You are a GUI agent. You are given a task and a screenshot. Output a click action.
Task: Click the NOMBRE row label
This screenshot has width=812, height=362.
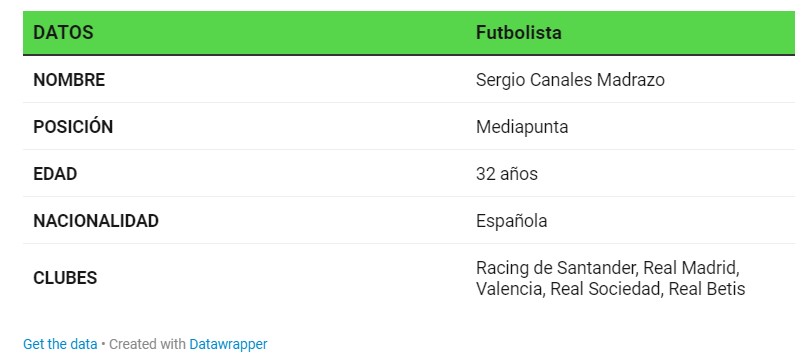pos(69,80)
